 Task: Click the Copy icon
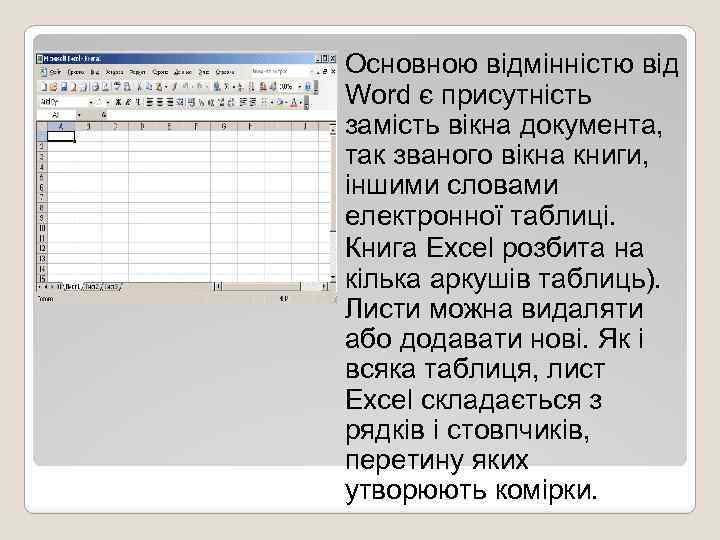[149, 87]
